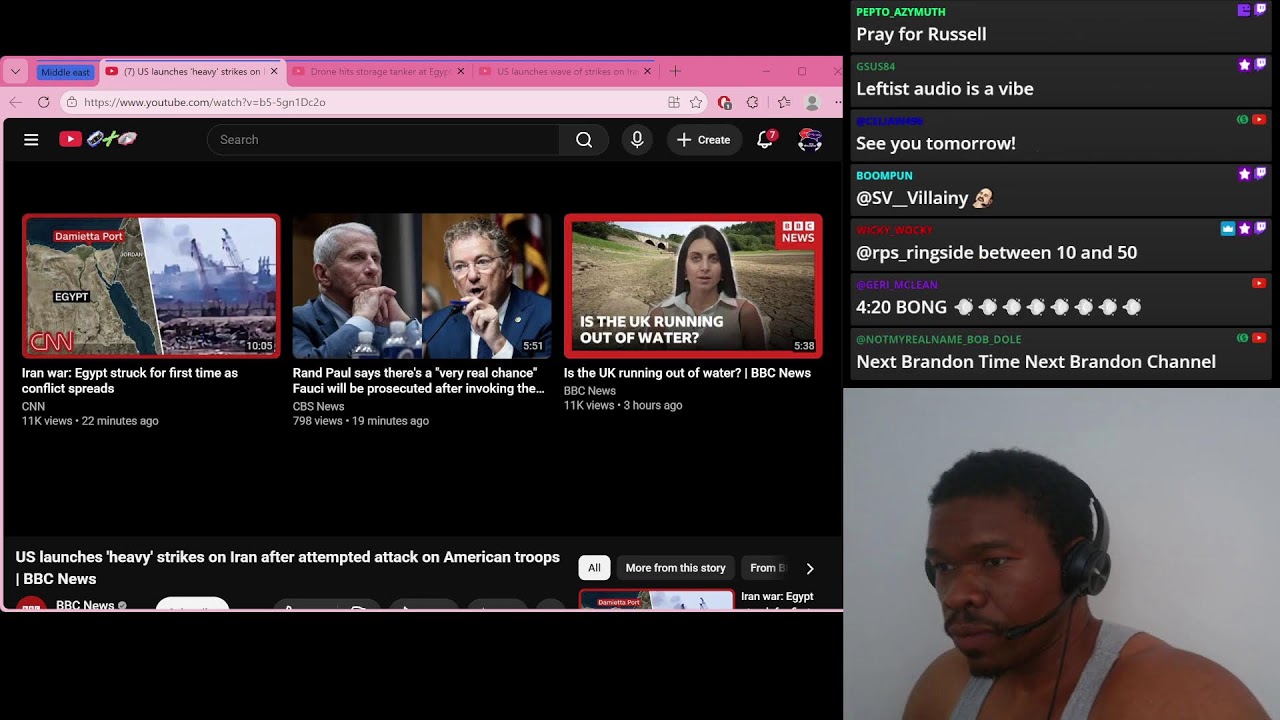Image resolution: width=1280 pixels, height=720 pixels.
Task: Click the browser address bar URL
Action: (205, 102)
